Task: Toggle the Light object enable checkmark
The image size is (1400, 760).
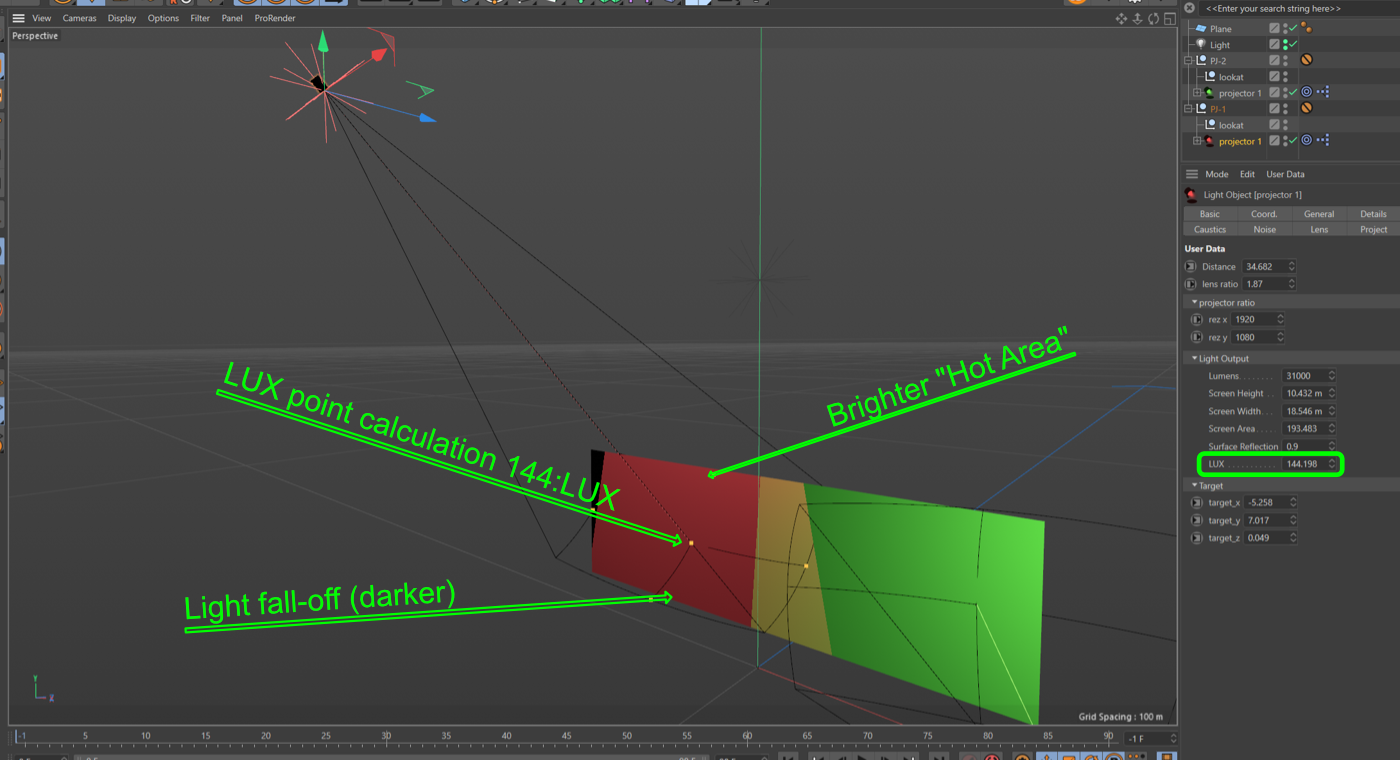Action: coord(1293,44)
